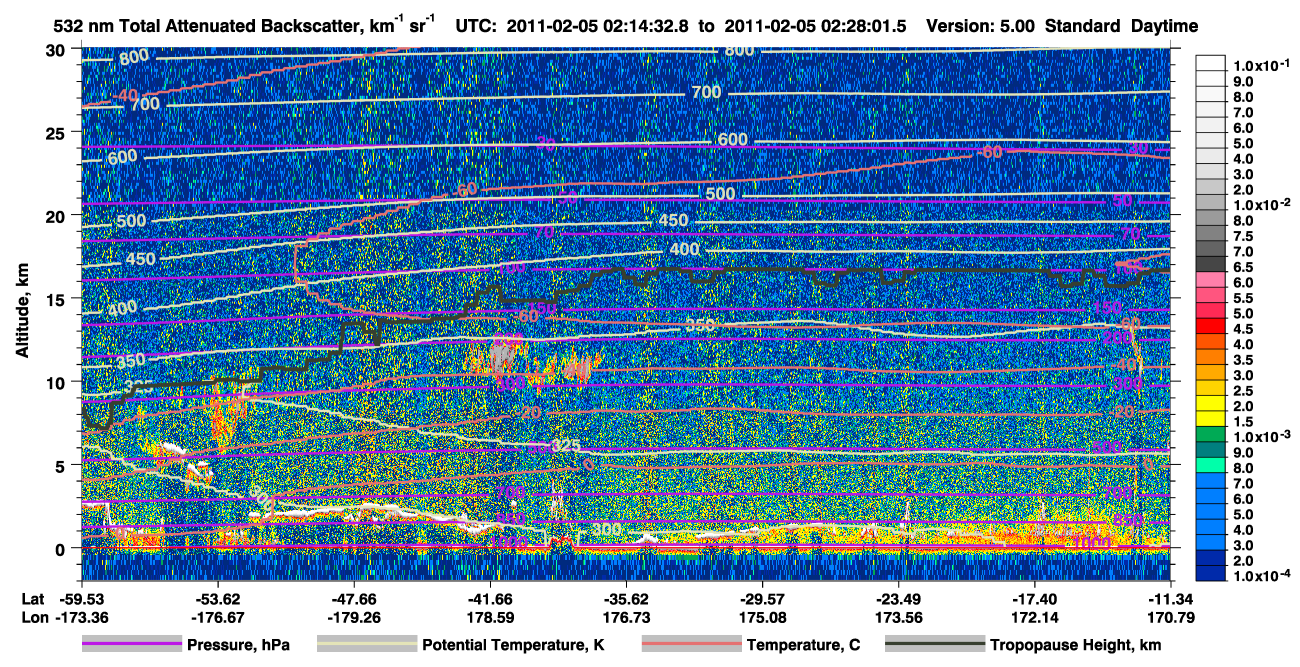Click longitude value -173.36
Image resolution: width=1300 pixels, height=667 pixels.
coord(81,617)
